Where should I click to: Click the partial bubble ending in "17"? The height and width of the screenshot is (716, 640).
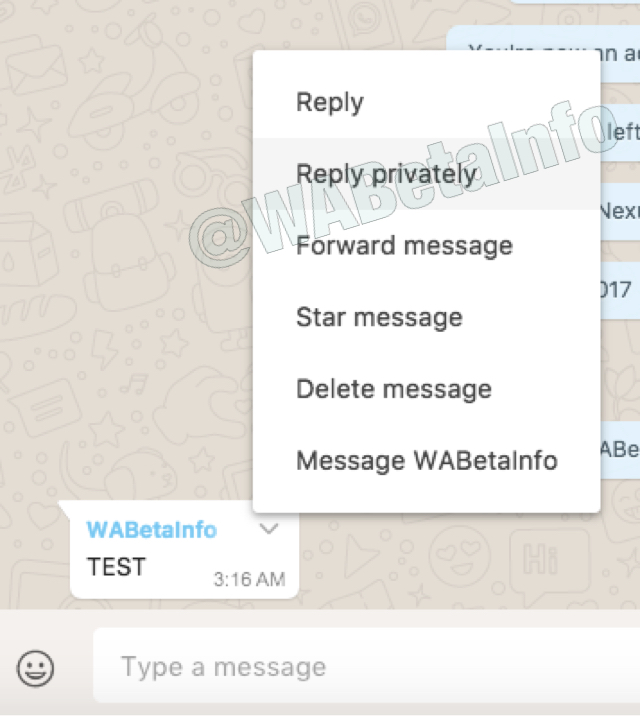[x=620, y=290]
